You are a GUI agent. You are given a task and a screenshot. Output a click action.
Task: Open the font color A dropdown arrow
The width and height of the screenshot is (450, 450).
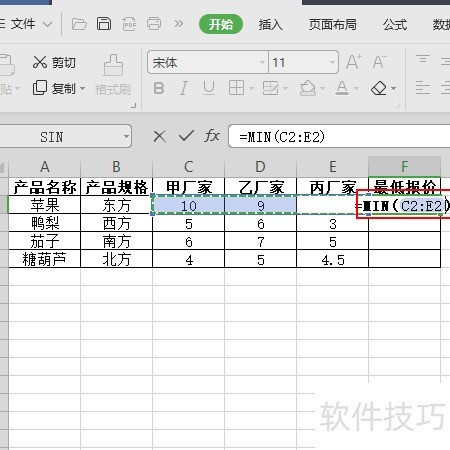click(x=356, y=89)
